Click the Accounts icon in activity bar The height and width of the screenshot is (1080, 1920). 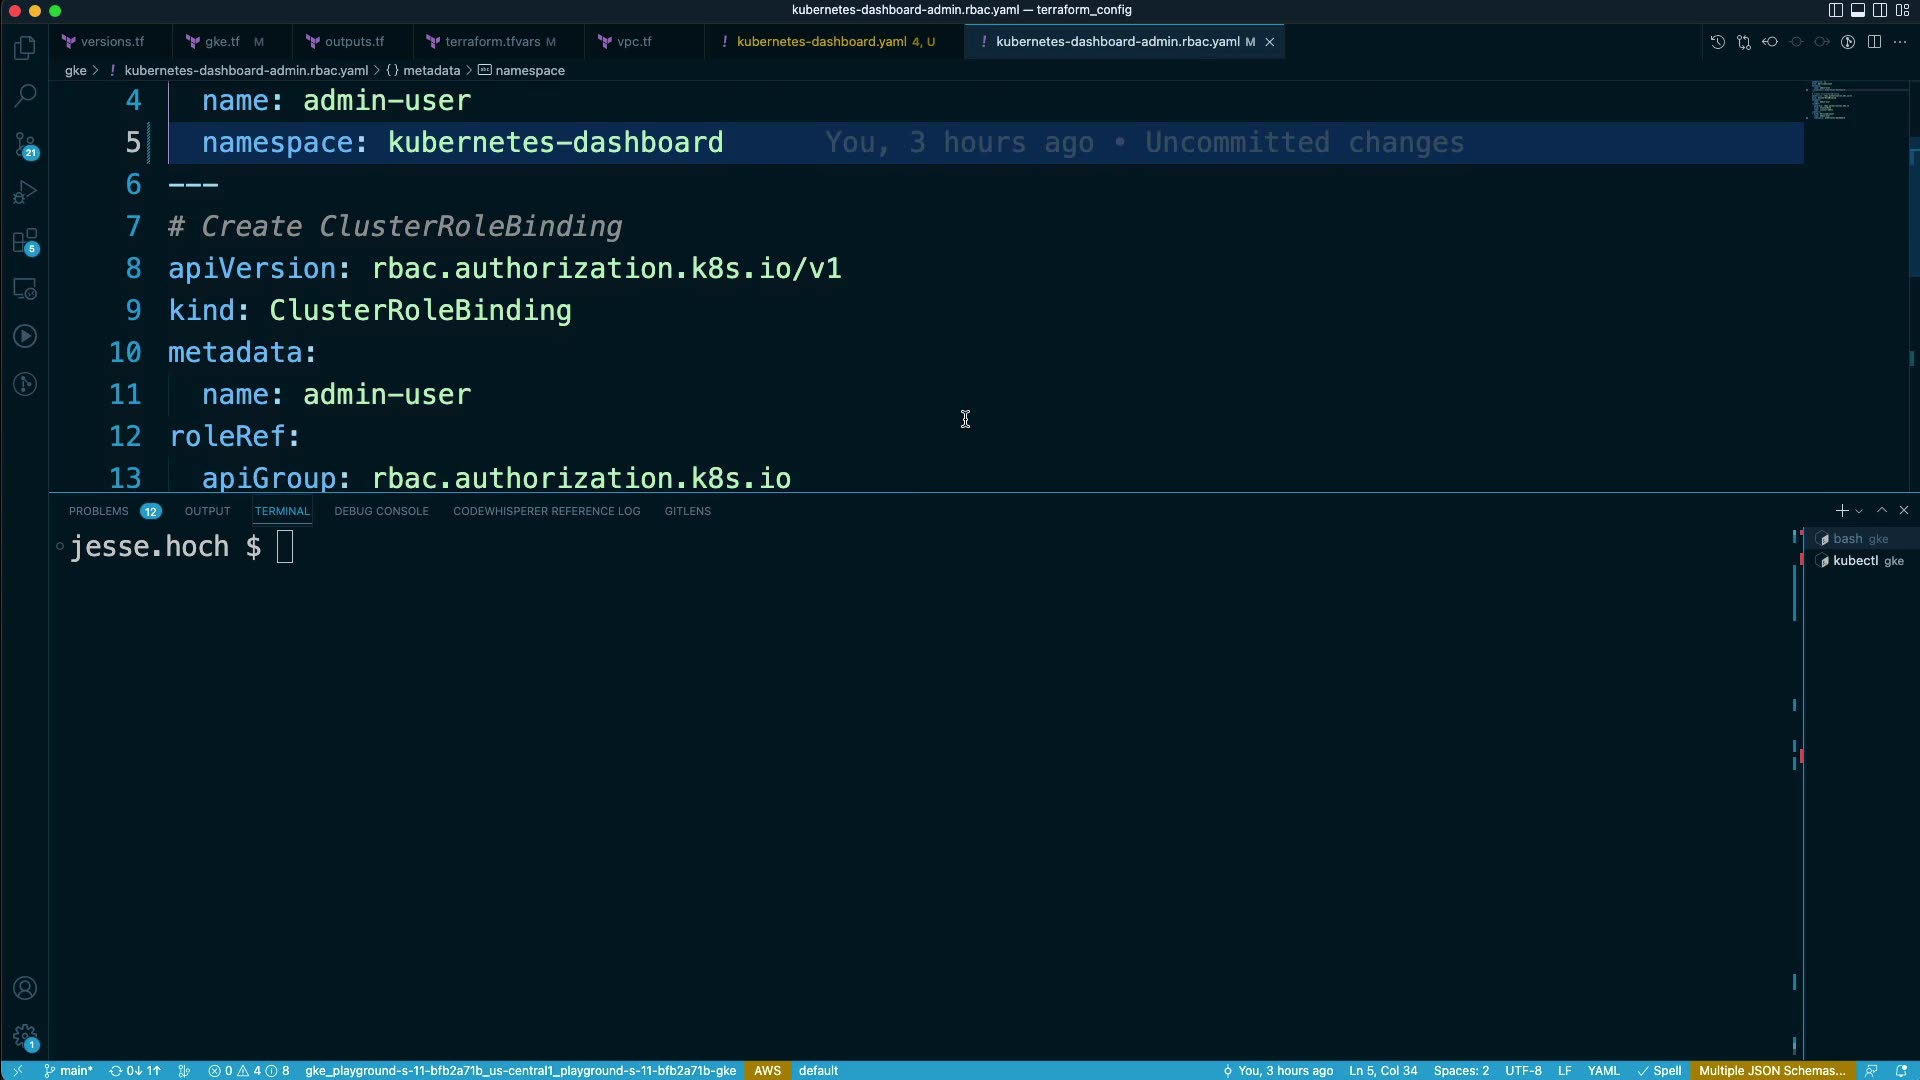25,988
